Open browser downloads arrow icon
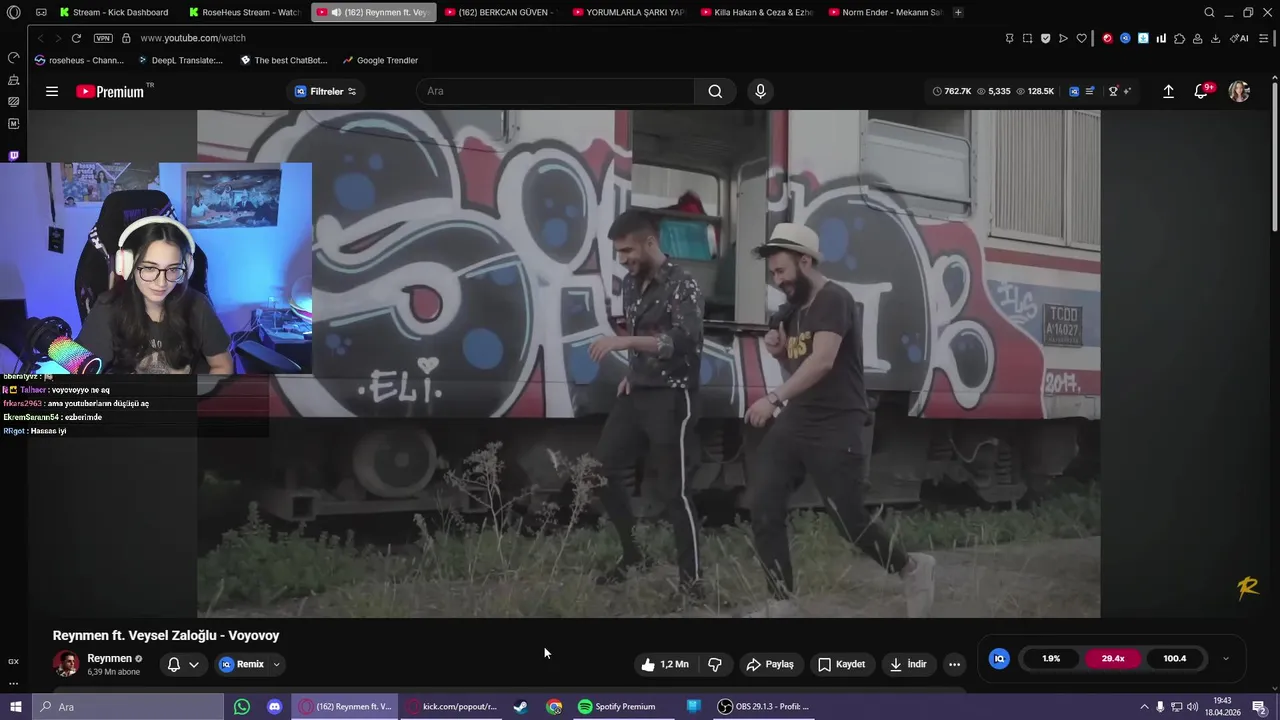This screenshot has width=1280, height=720. (x=1215, y=38)
